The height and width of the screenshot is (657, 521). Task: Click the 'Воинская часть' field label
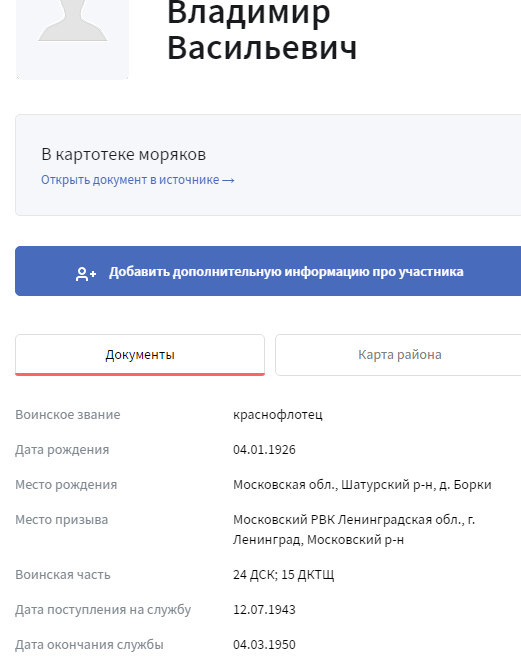click(63, 574)
